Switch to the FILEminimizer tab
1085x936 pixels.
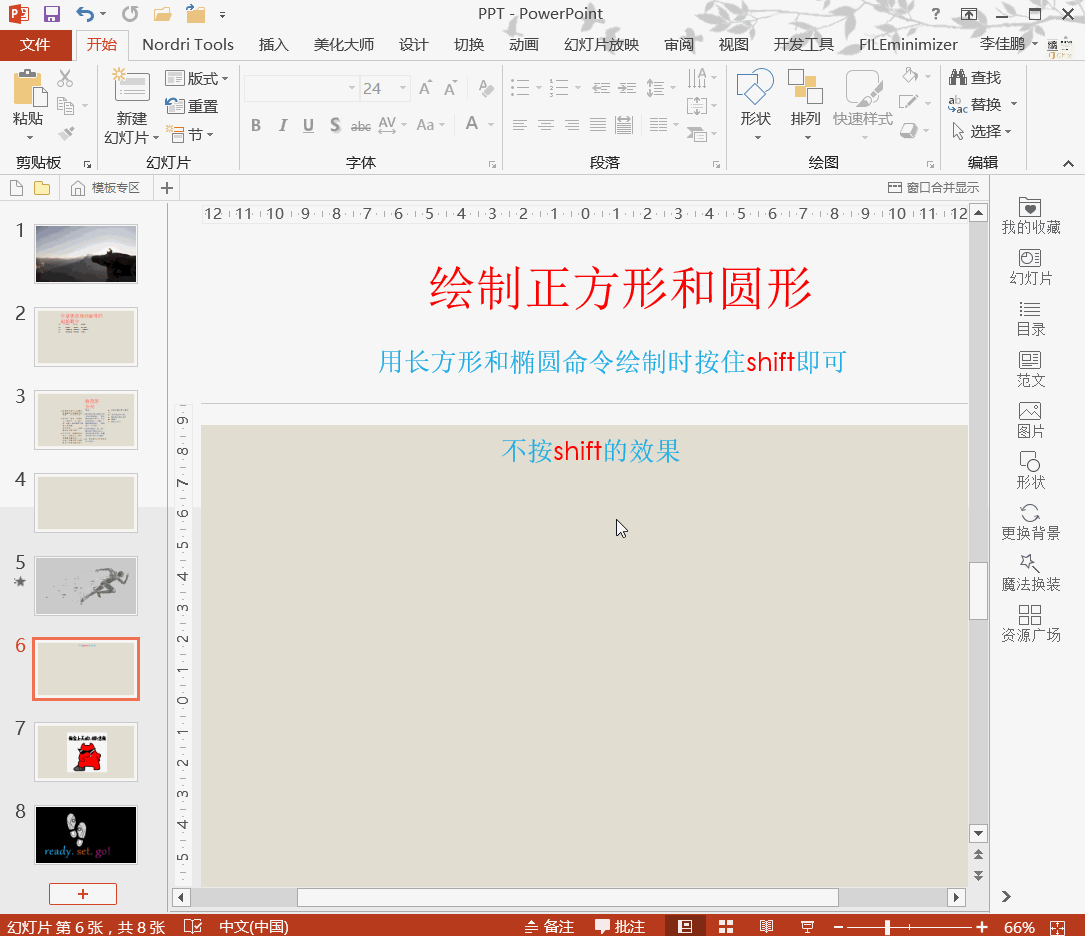point(908,45)
